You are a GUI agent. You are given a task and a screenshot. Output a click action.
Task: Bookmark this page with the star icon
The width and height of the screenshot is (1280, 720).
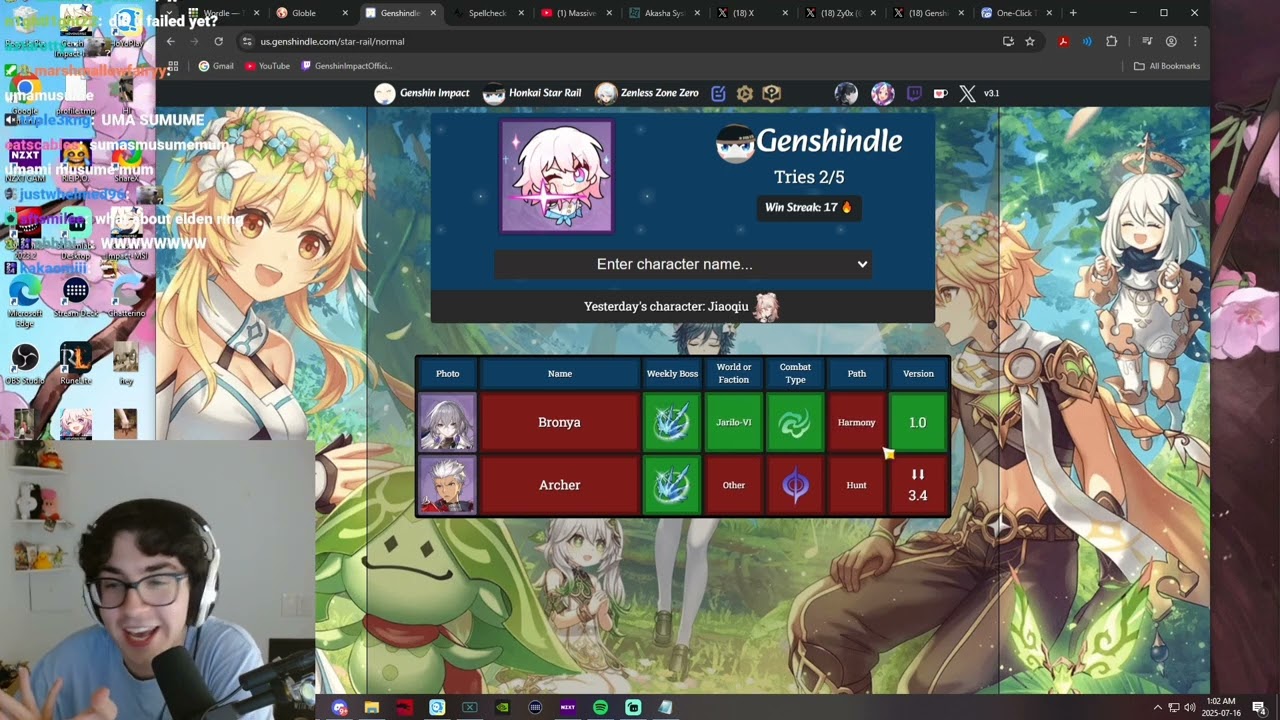pos(1030,41)
